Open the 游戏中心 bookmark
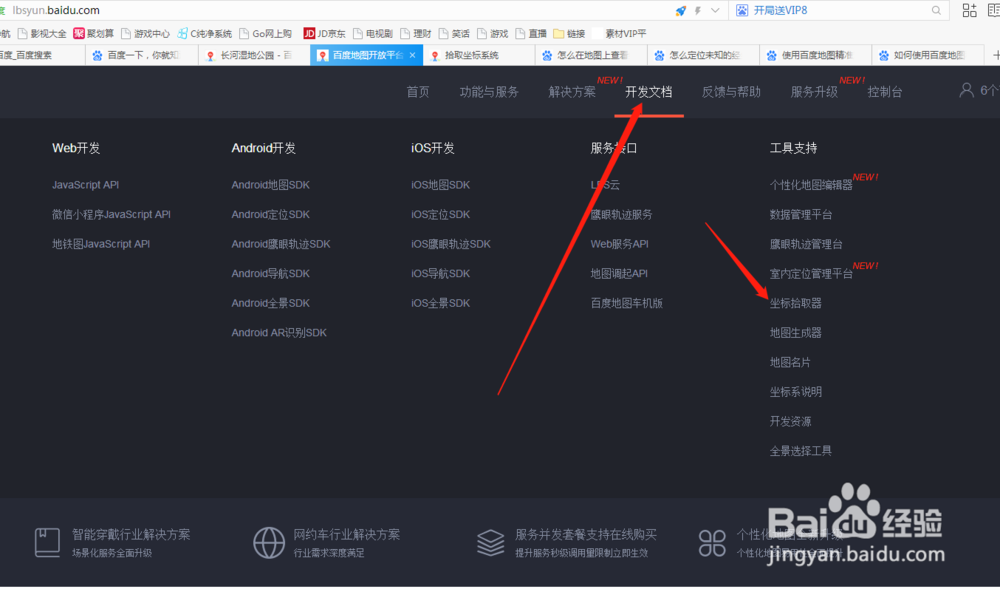This screenshot has width=1000, height=589. pos(145,34)
